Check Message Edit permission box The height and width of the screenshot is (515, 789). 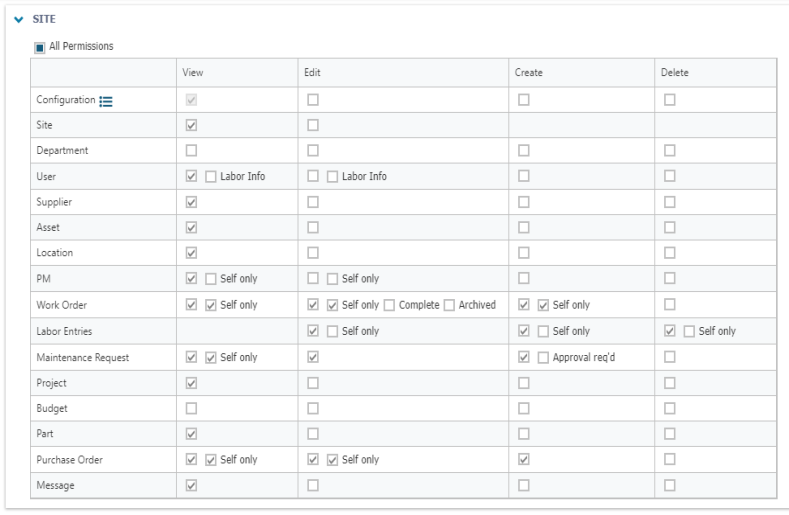tap(313, 485)
